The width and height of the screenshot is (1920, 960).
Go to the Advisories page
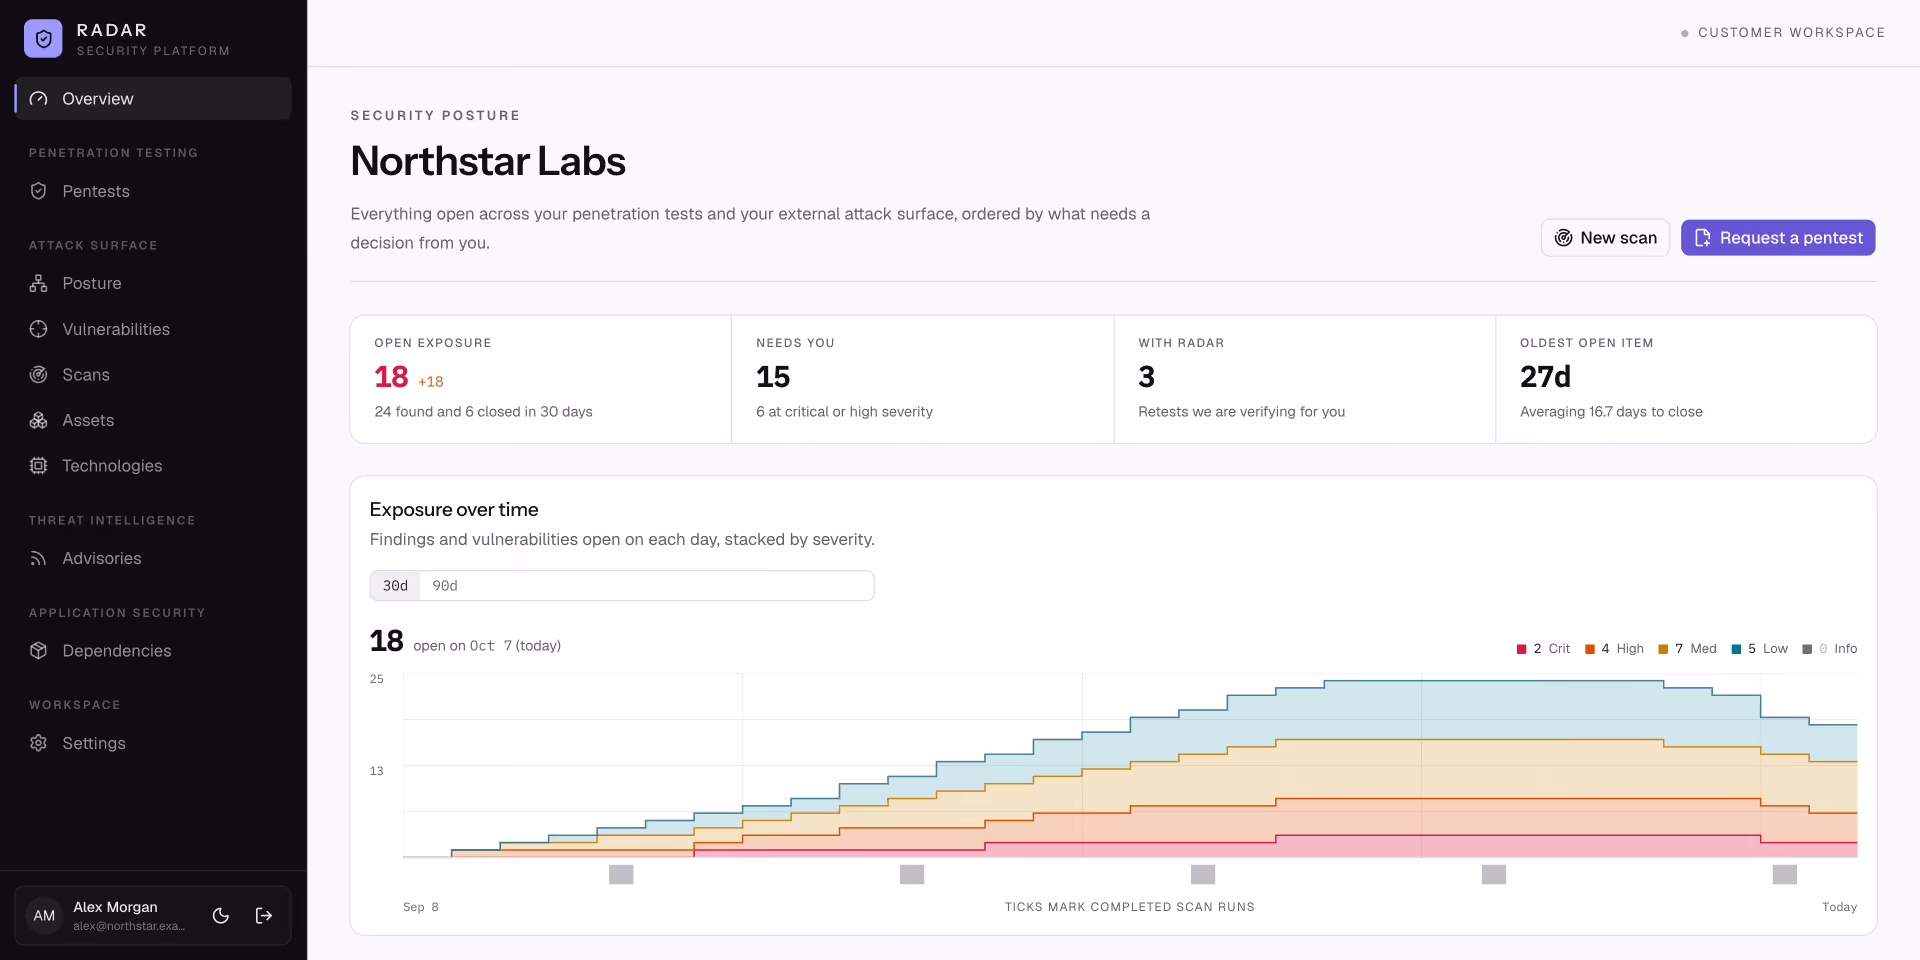click(153, 558)
